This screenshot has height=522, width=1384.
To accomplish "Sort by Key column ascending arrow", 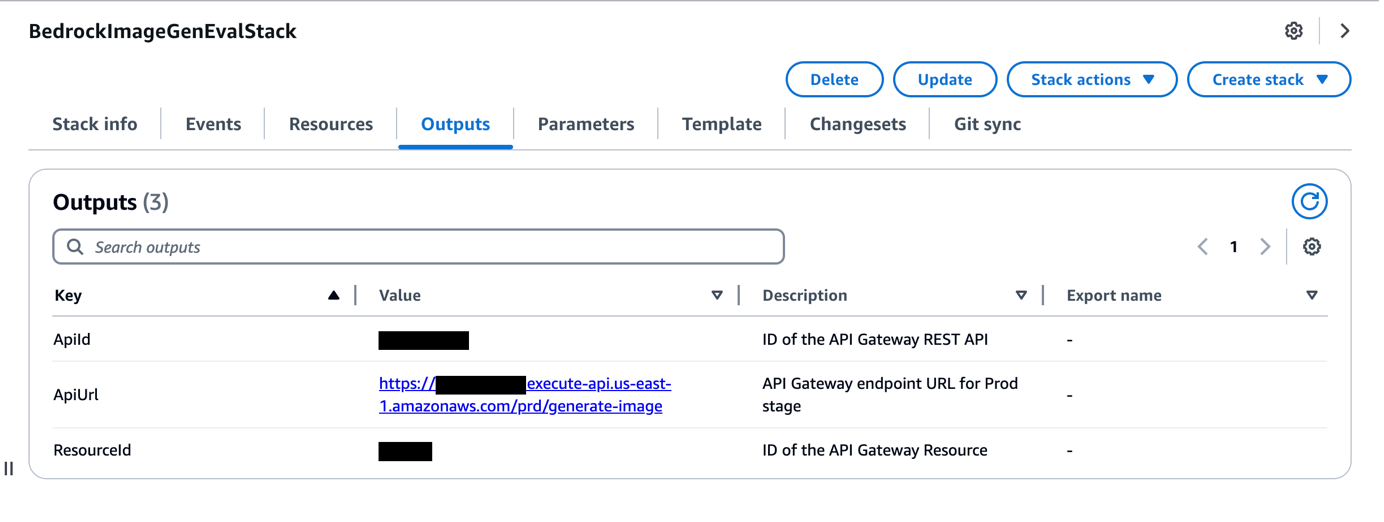I will point(335,296).
